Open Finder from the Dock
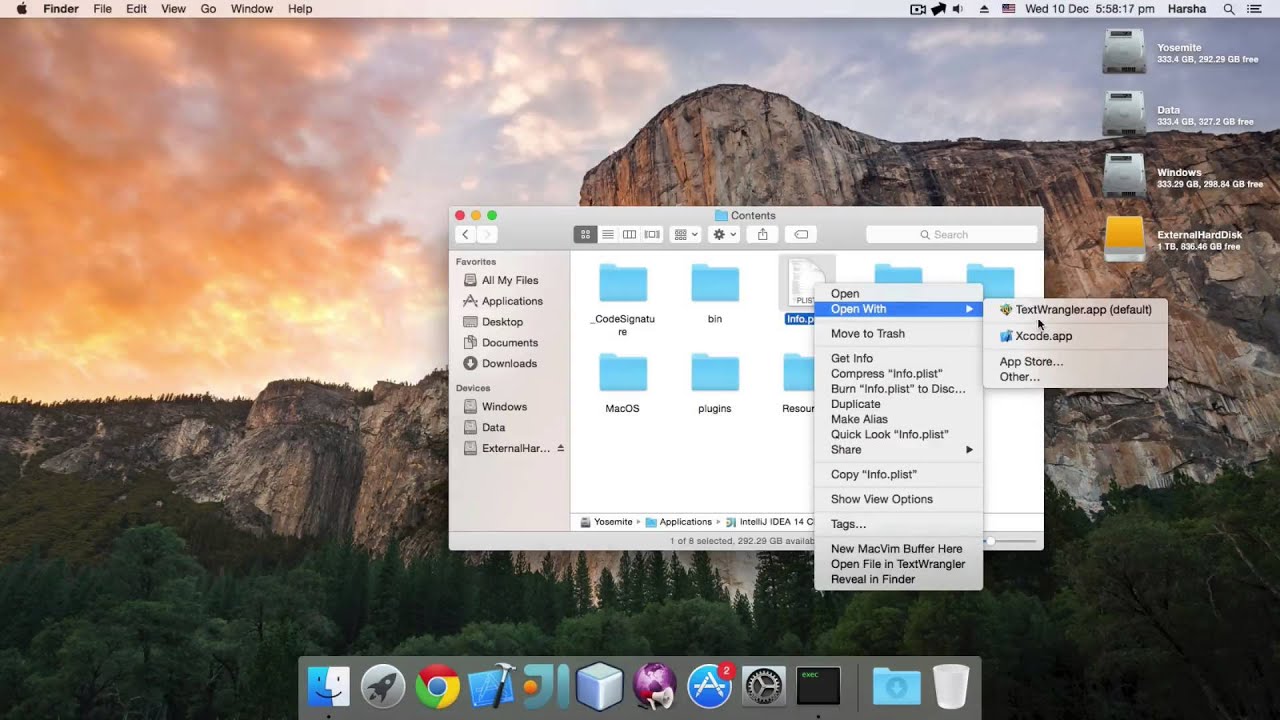1280x720 pixels. (328, 687)
